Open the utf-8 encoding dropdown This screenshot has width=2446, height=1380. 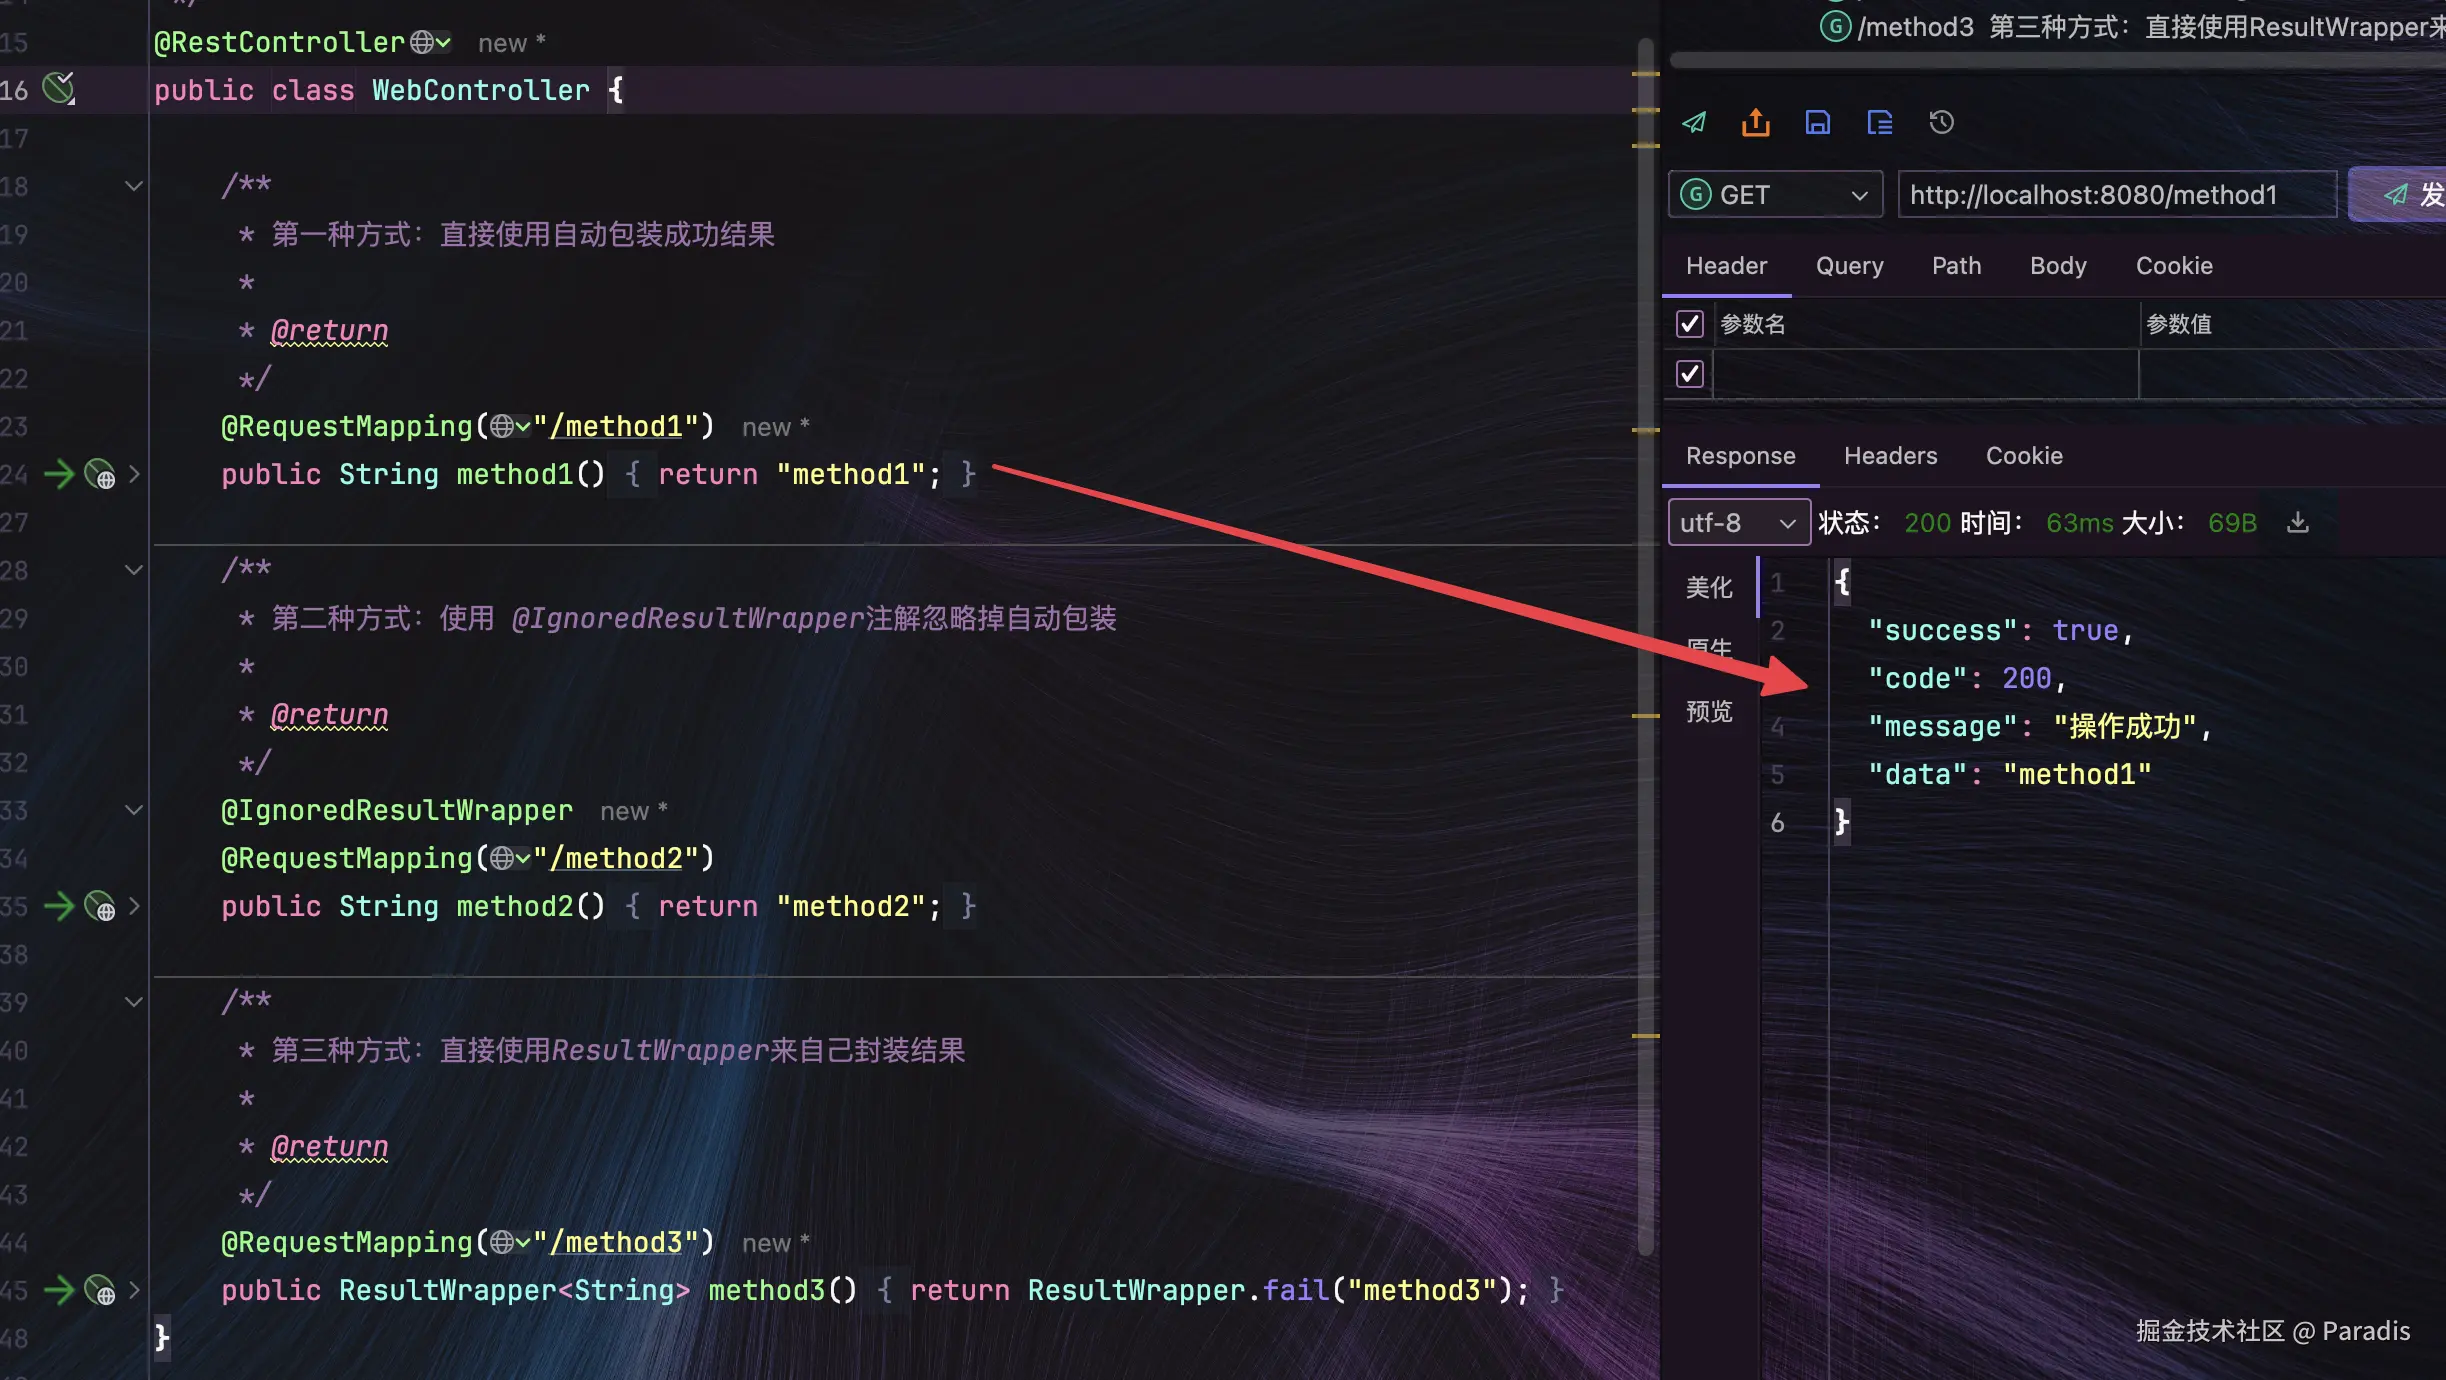[1738, 523]
